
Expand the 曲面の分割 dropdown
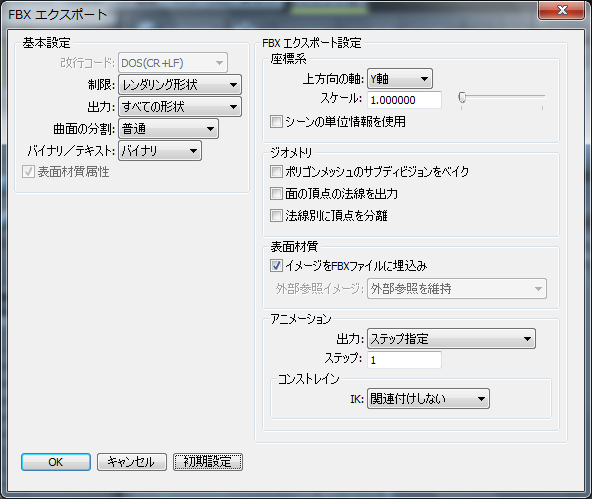click(168, 129)
